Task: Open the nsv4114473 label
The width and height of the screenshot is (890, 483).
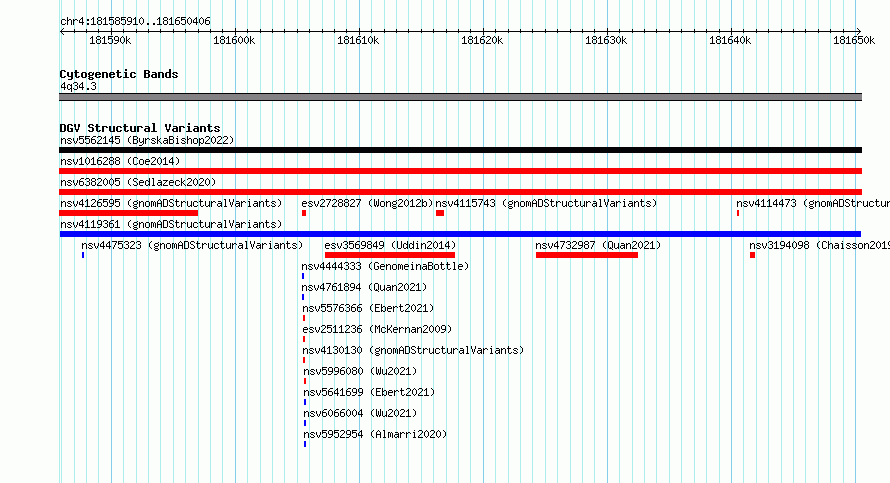Action: pyautogui.click(x=813, y=203)
